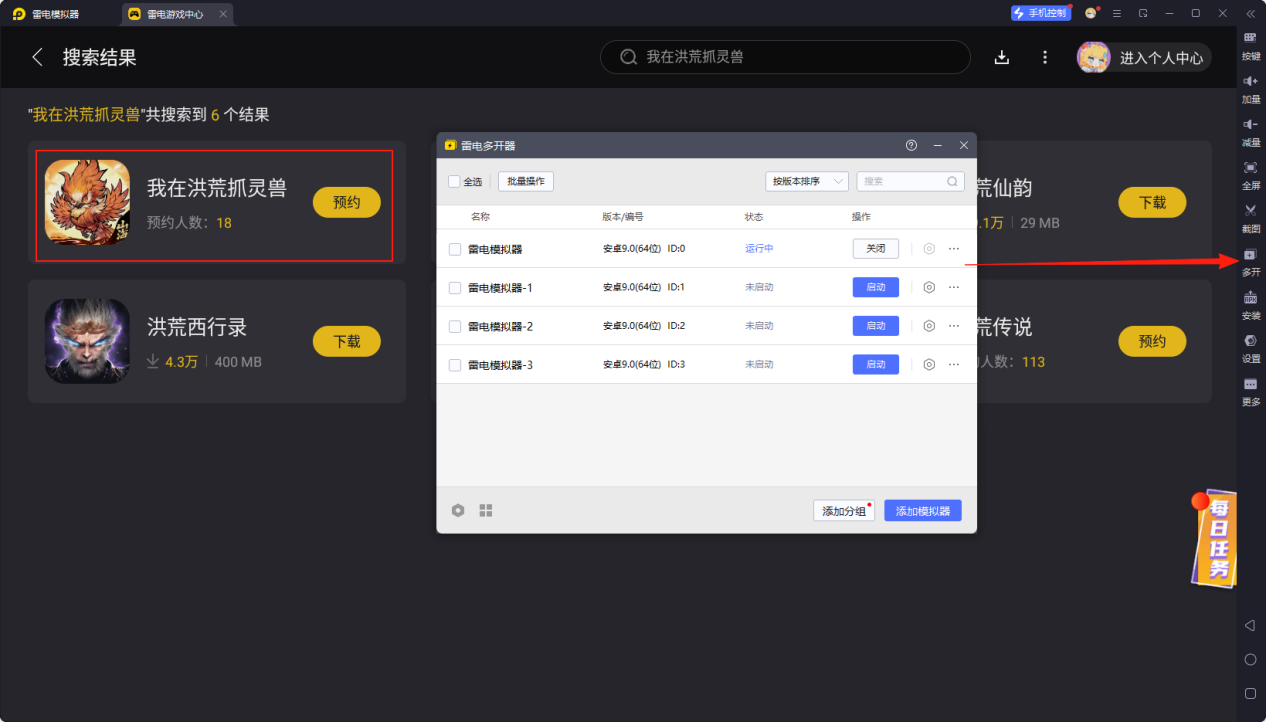Tick the 全选 select-all checkbox
The width and height of the screenshot is (1266, 722).
454,182
